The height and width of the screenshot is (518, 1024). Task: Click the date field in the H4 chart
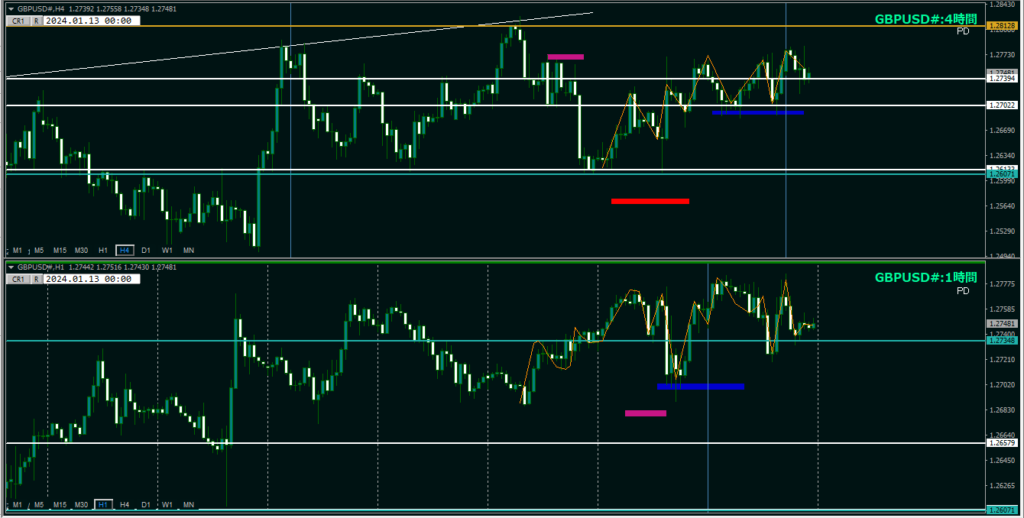(x=91, y=21)
